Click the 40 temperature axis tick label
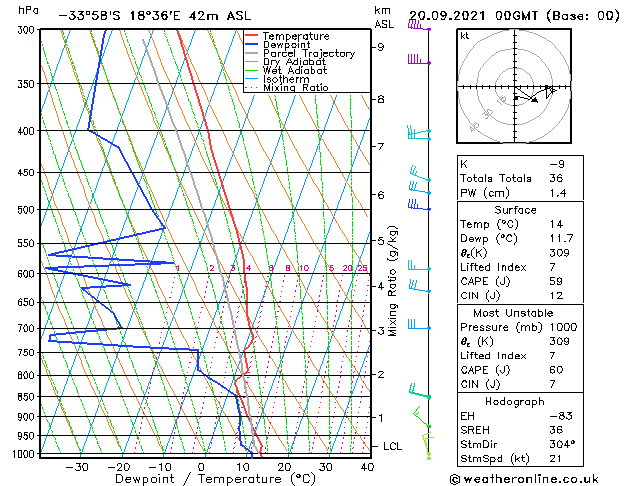 coord(367,467)
